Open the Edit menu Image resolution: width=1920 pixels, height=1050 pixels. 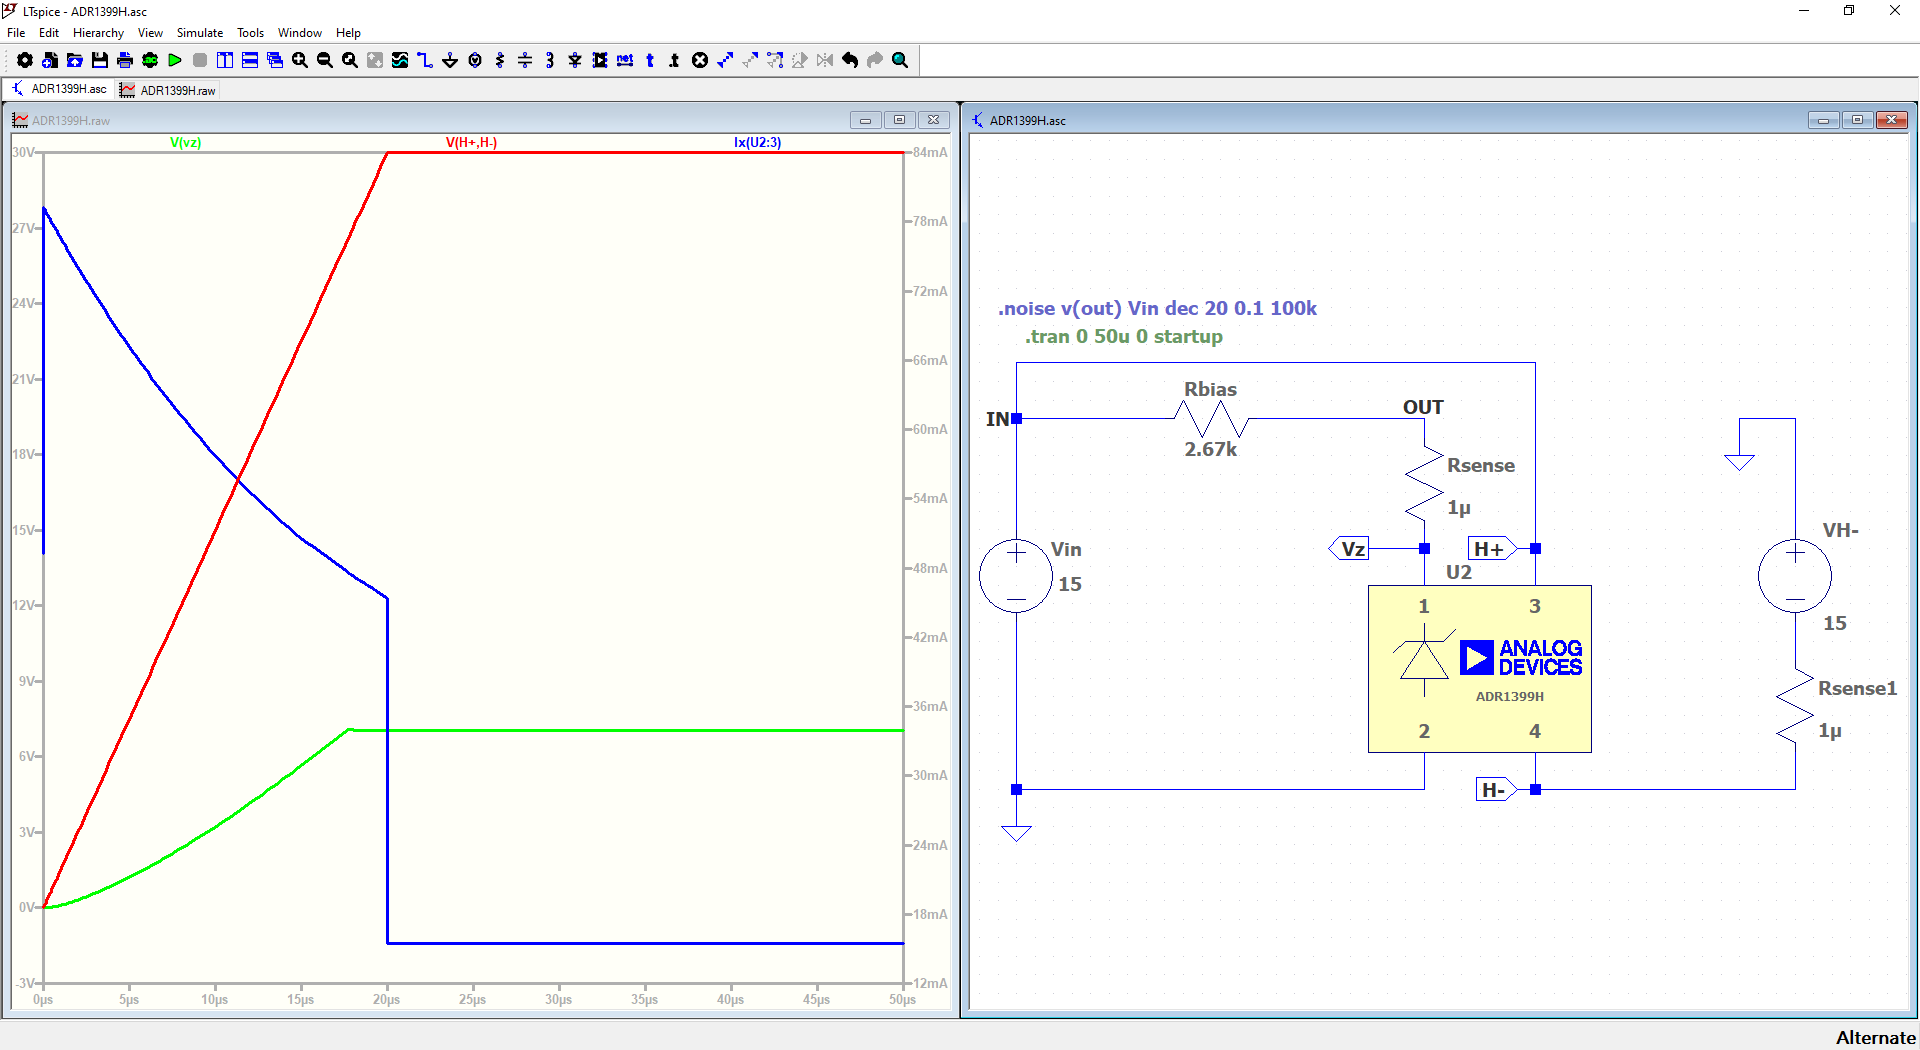[x=49, y=33]
